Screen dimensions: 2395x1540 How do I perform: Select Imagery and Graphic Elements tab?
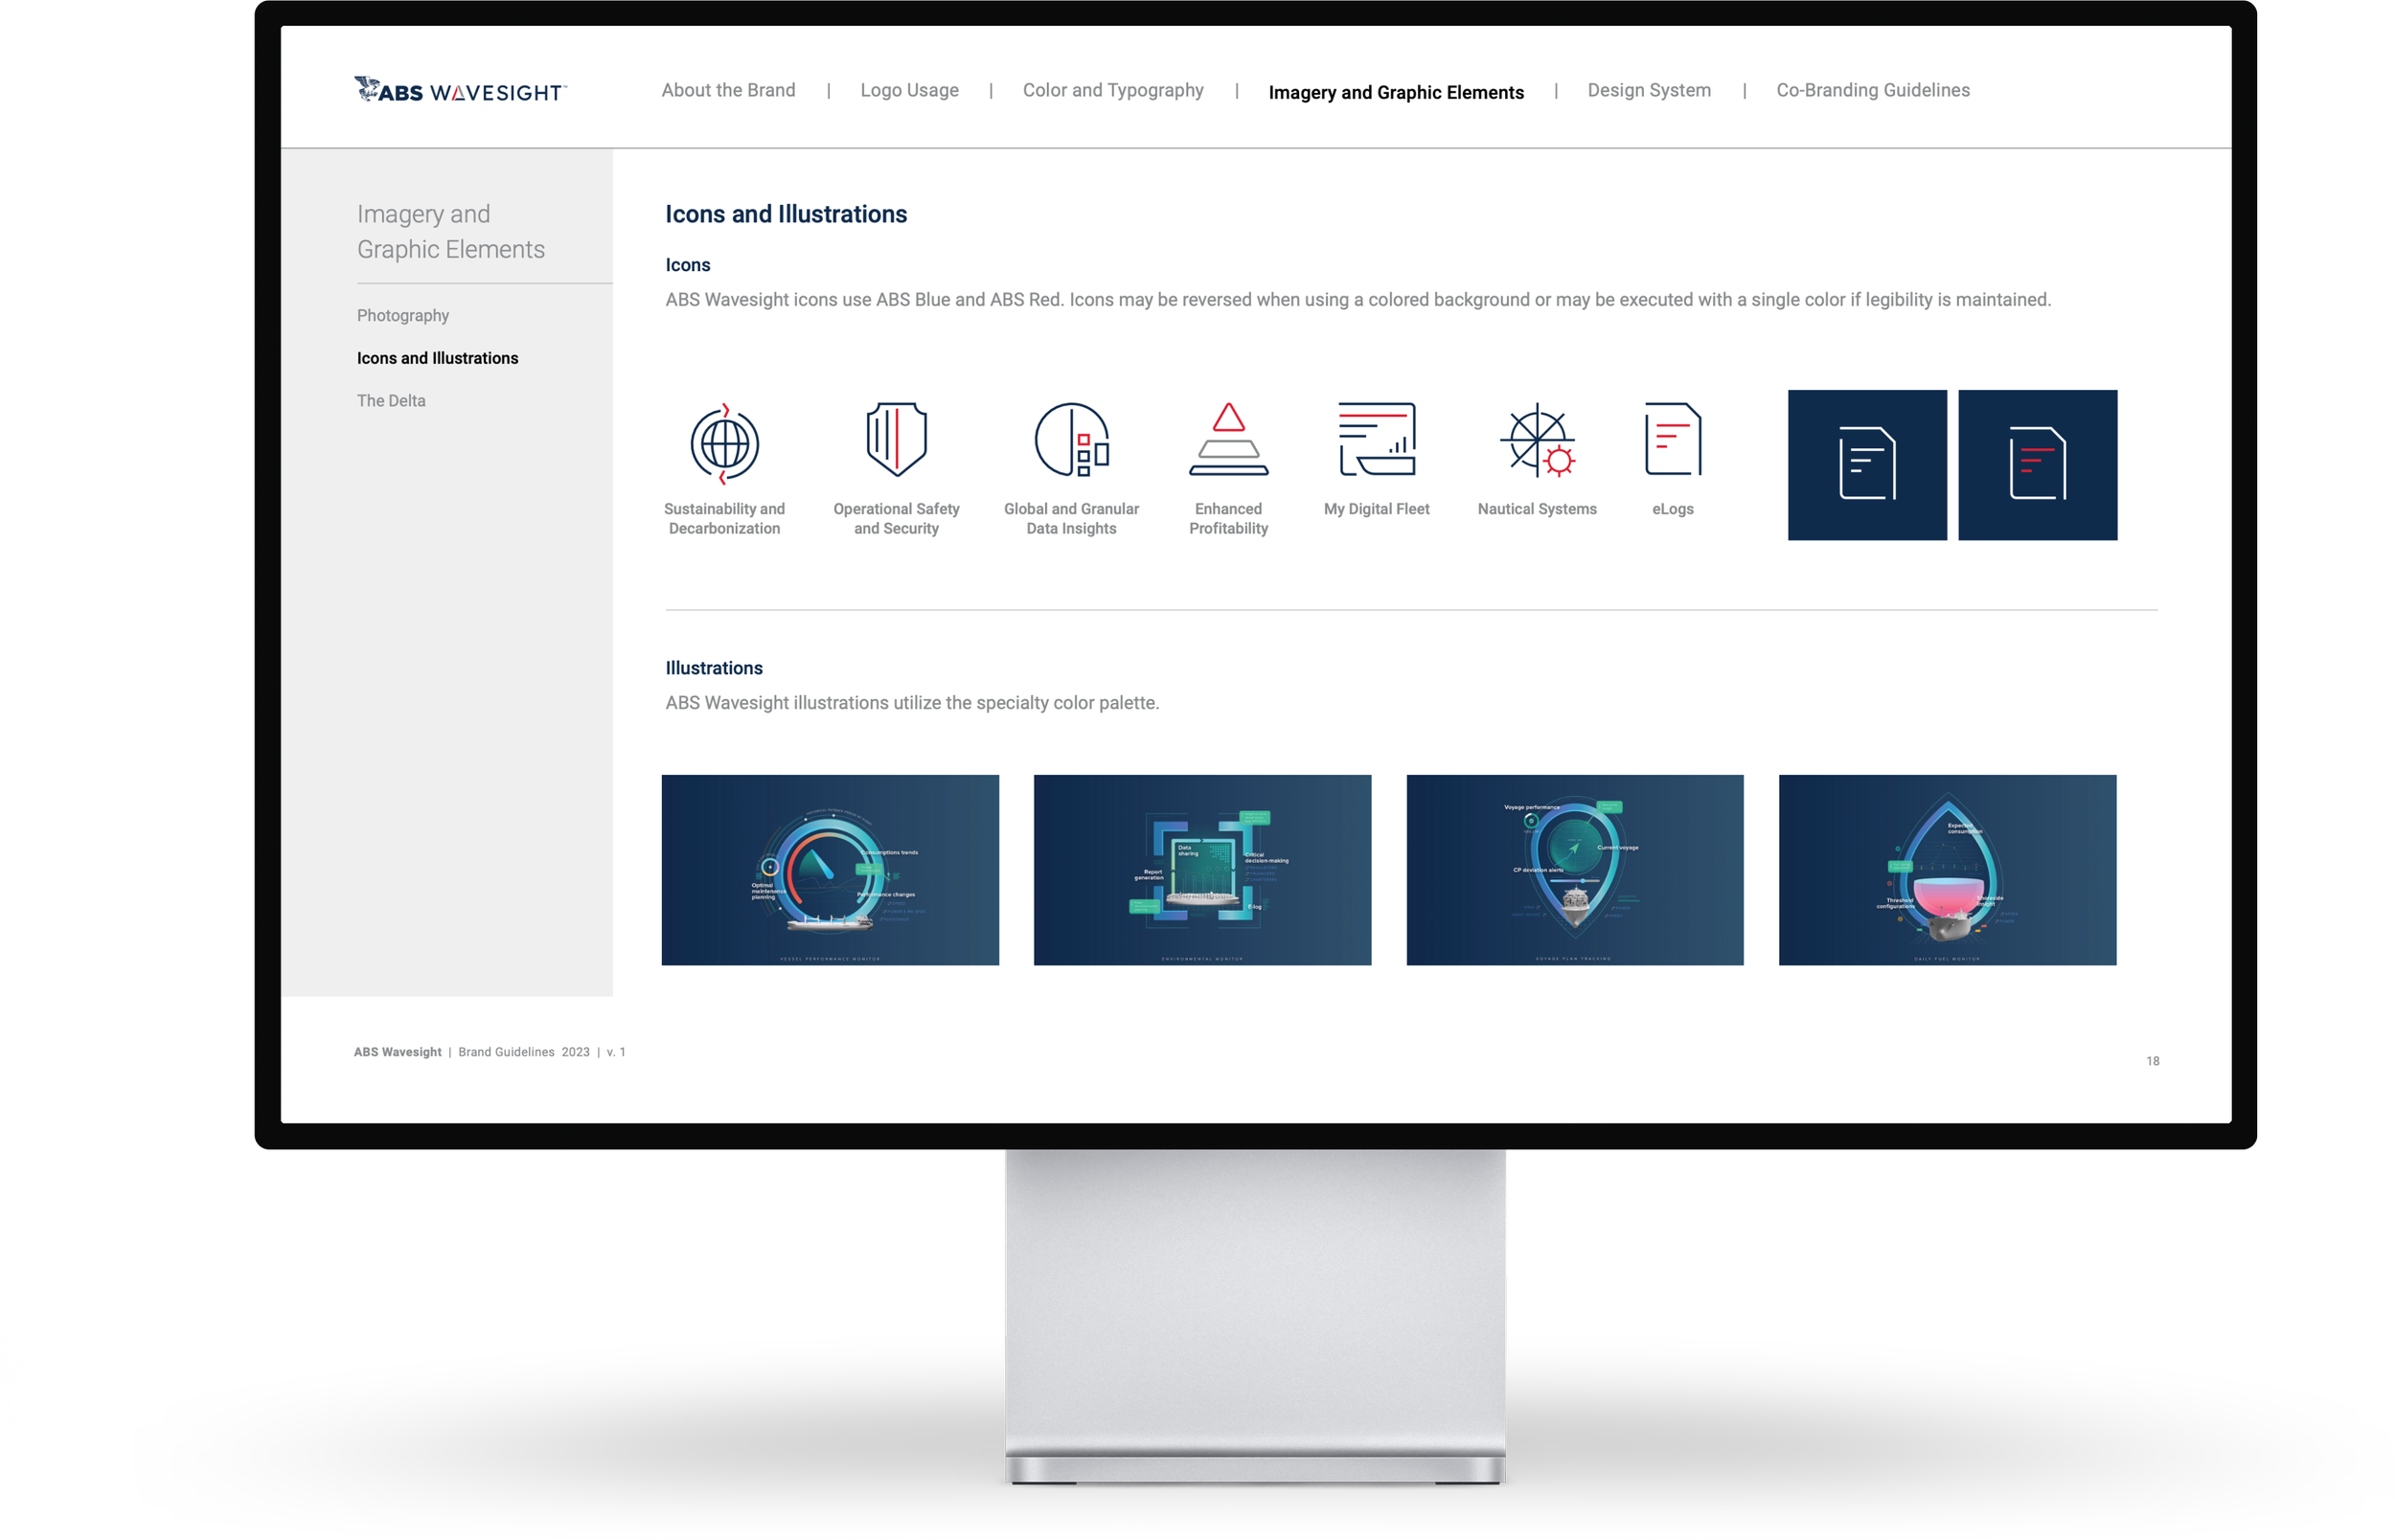[x=1396, y=92]
